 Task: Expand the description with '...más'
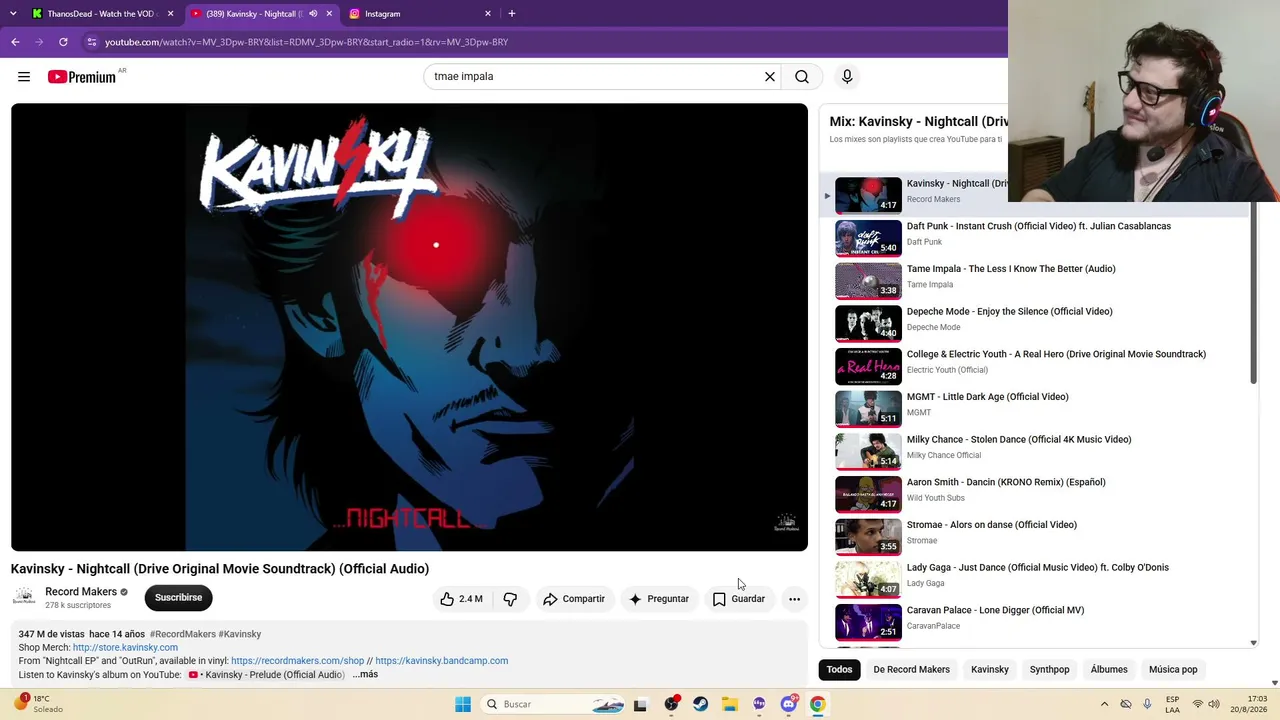click(x=365, y=675)
